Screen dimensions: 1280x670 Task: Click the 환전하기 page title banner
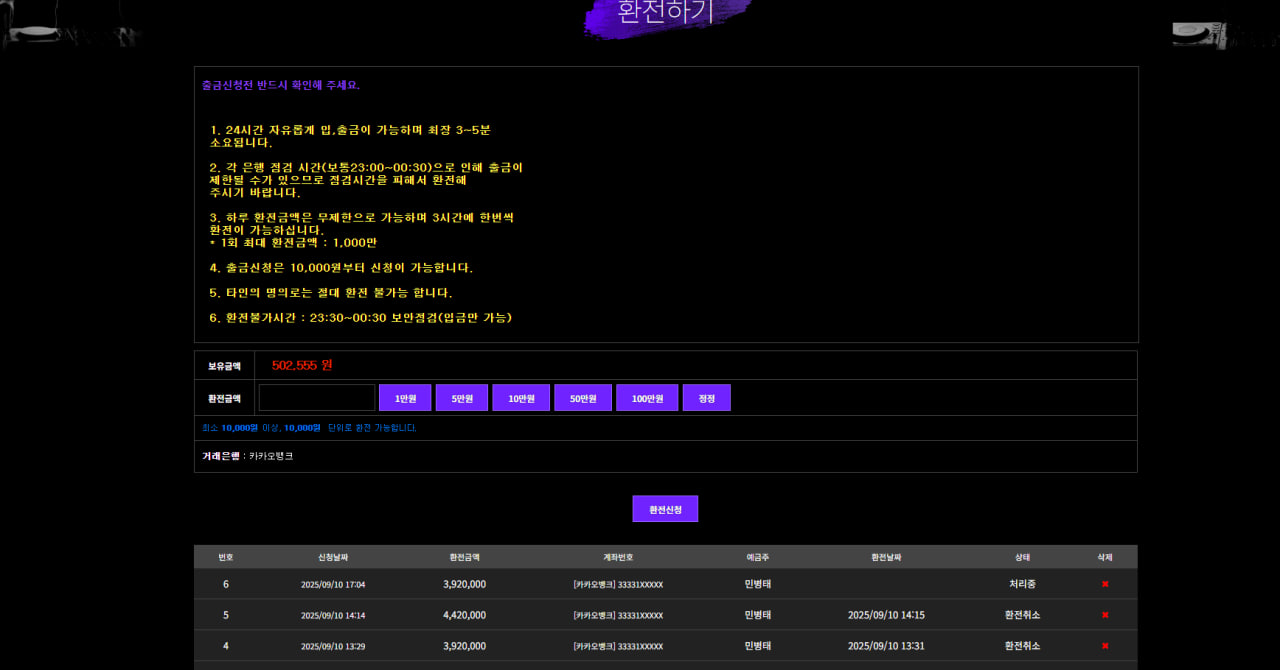pyautogui.click(x=666, y=15)
